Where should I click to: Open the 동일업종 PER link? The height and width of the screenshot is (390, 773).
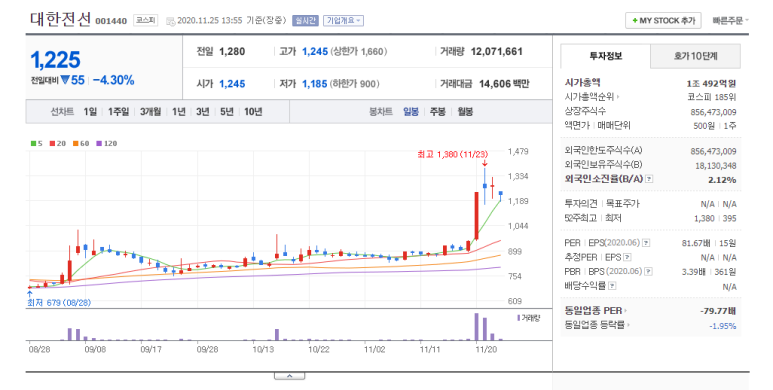pyautogui.click(x=596, y=311)
